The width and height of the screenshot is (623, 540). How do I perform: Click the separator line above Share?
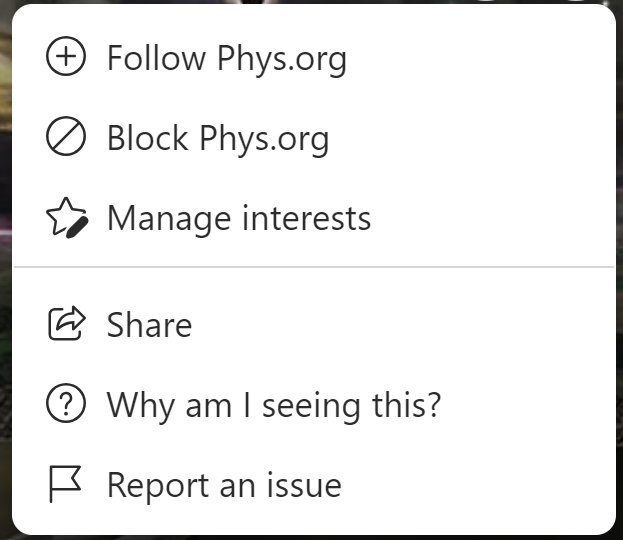[x=314, y=267]
